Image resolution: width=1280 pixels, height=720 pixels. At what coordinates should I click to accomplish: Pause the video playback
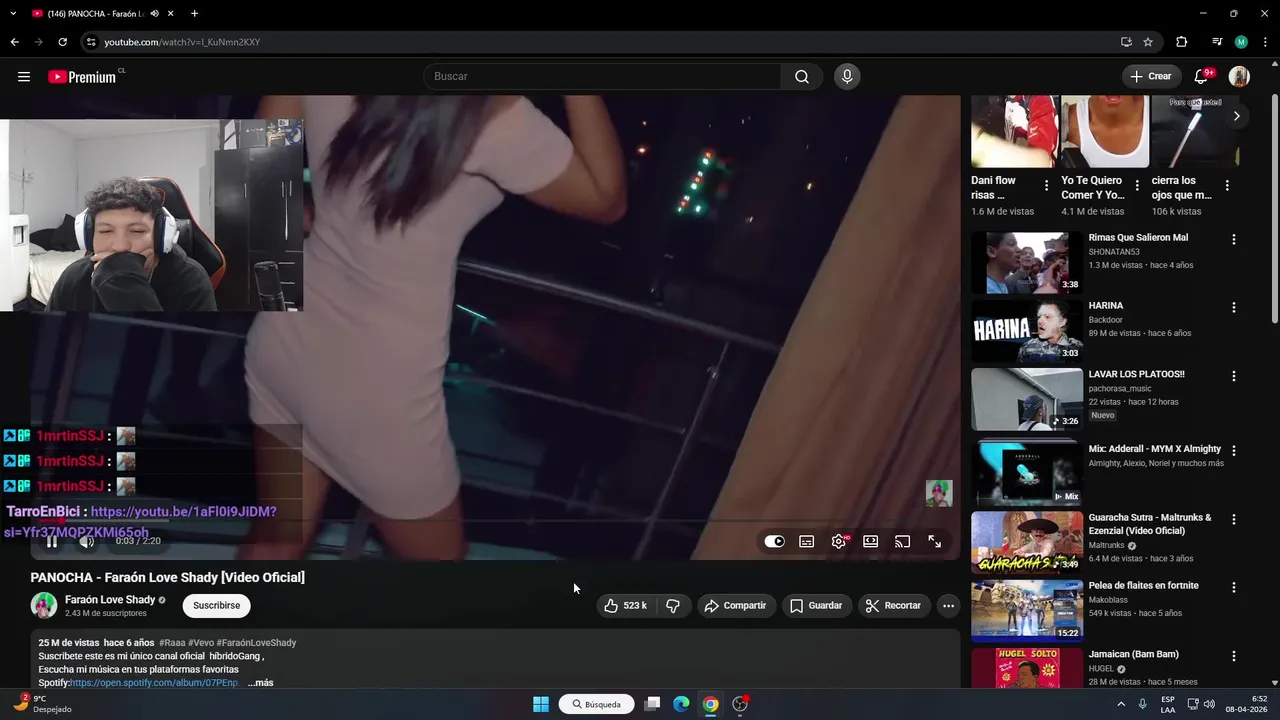(52, 541)
